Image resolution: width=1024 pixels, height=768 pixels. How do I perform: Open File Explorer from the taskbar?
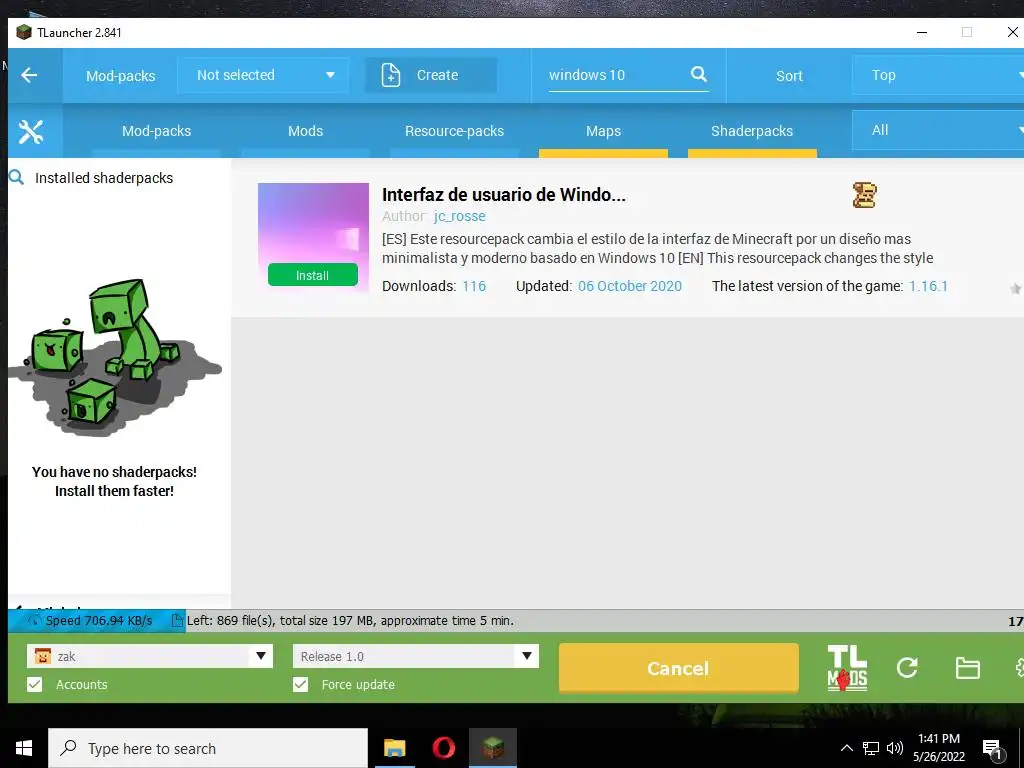(x=394, y=748)
